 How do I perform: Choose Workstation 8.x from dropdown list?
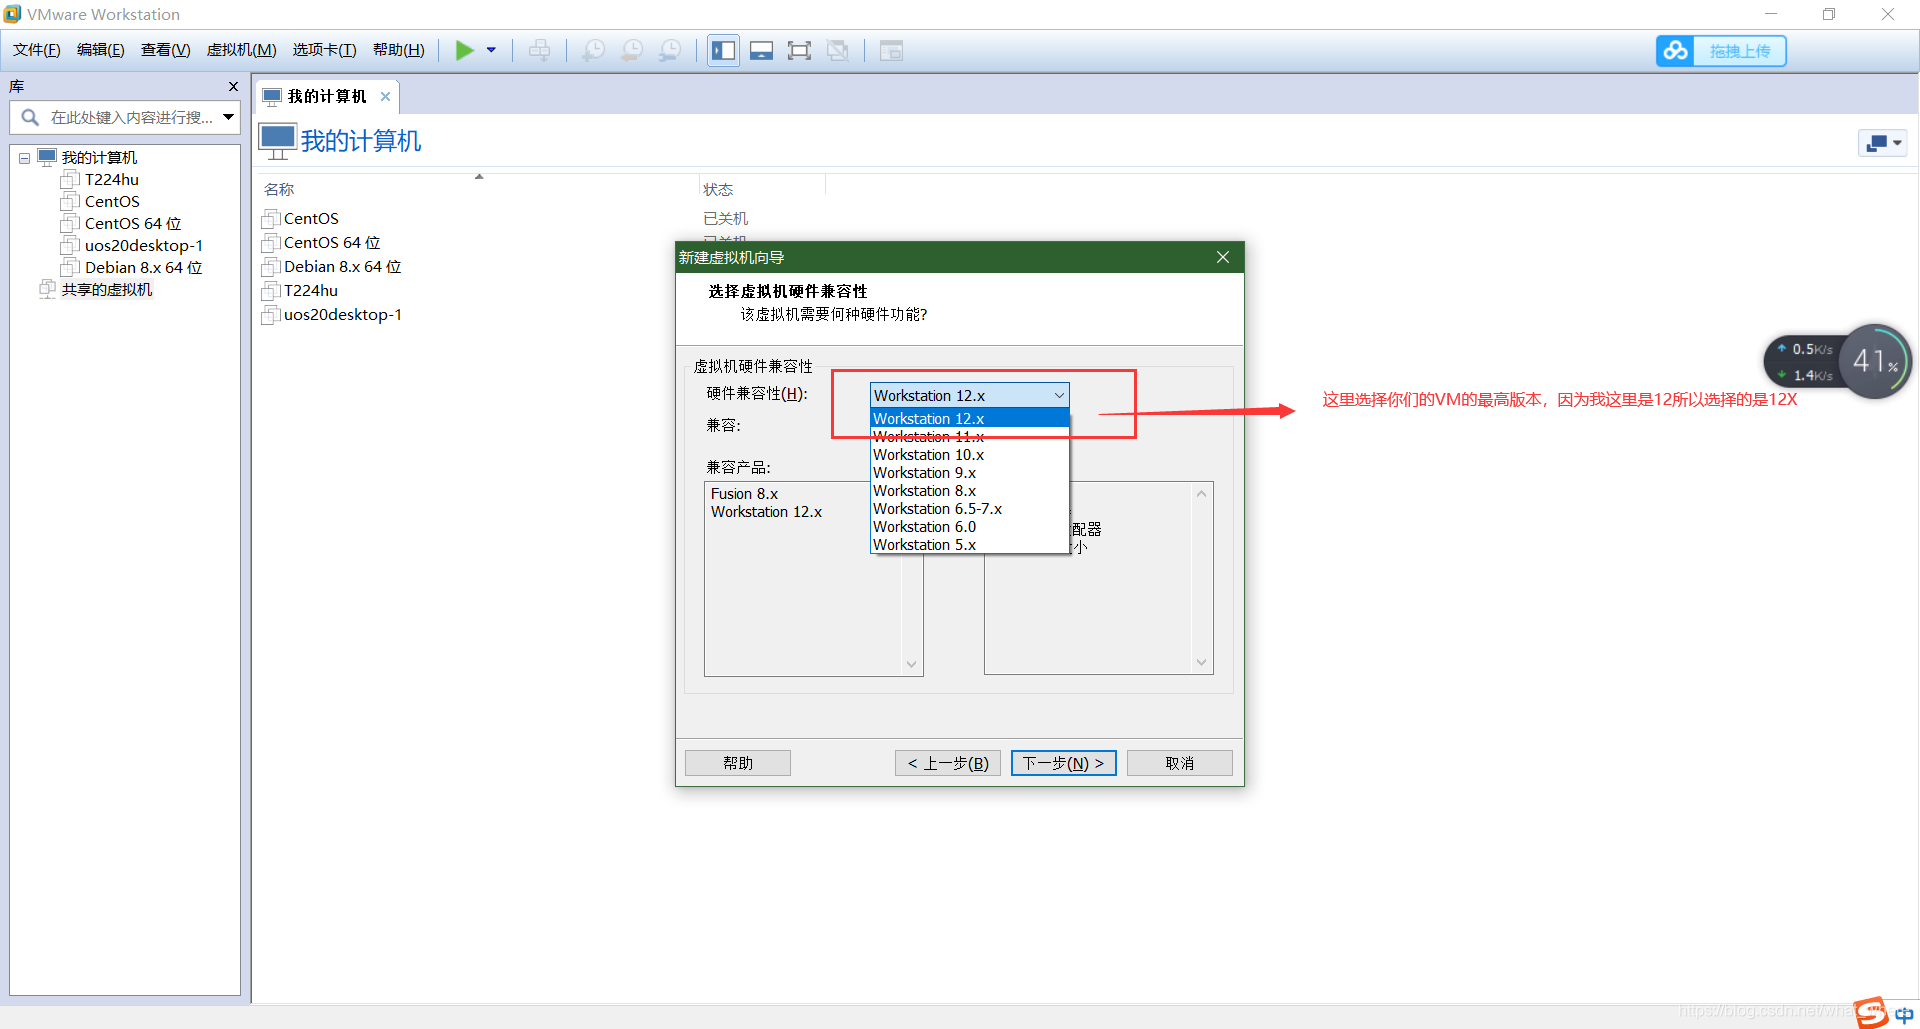pos(969,490)
